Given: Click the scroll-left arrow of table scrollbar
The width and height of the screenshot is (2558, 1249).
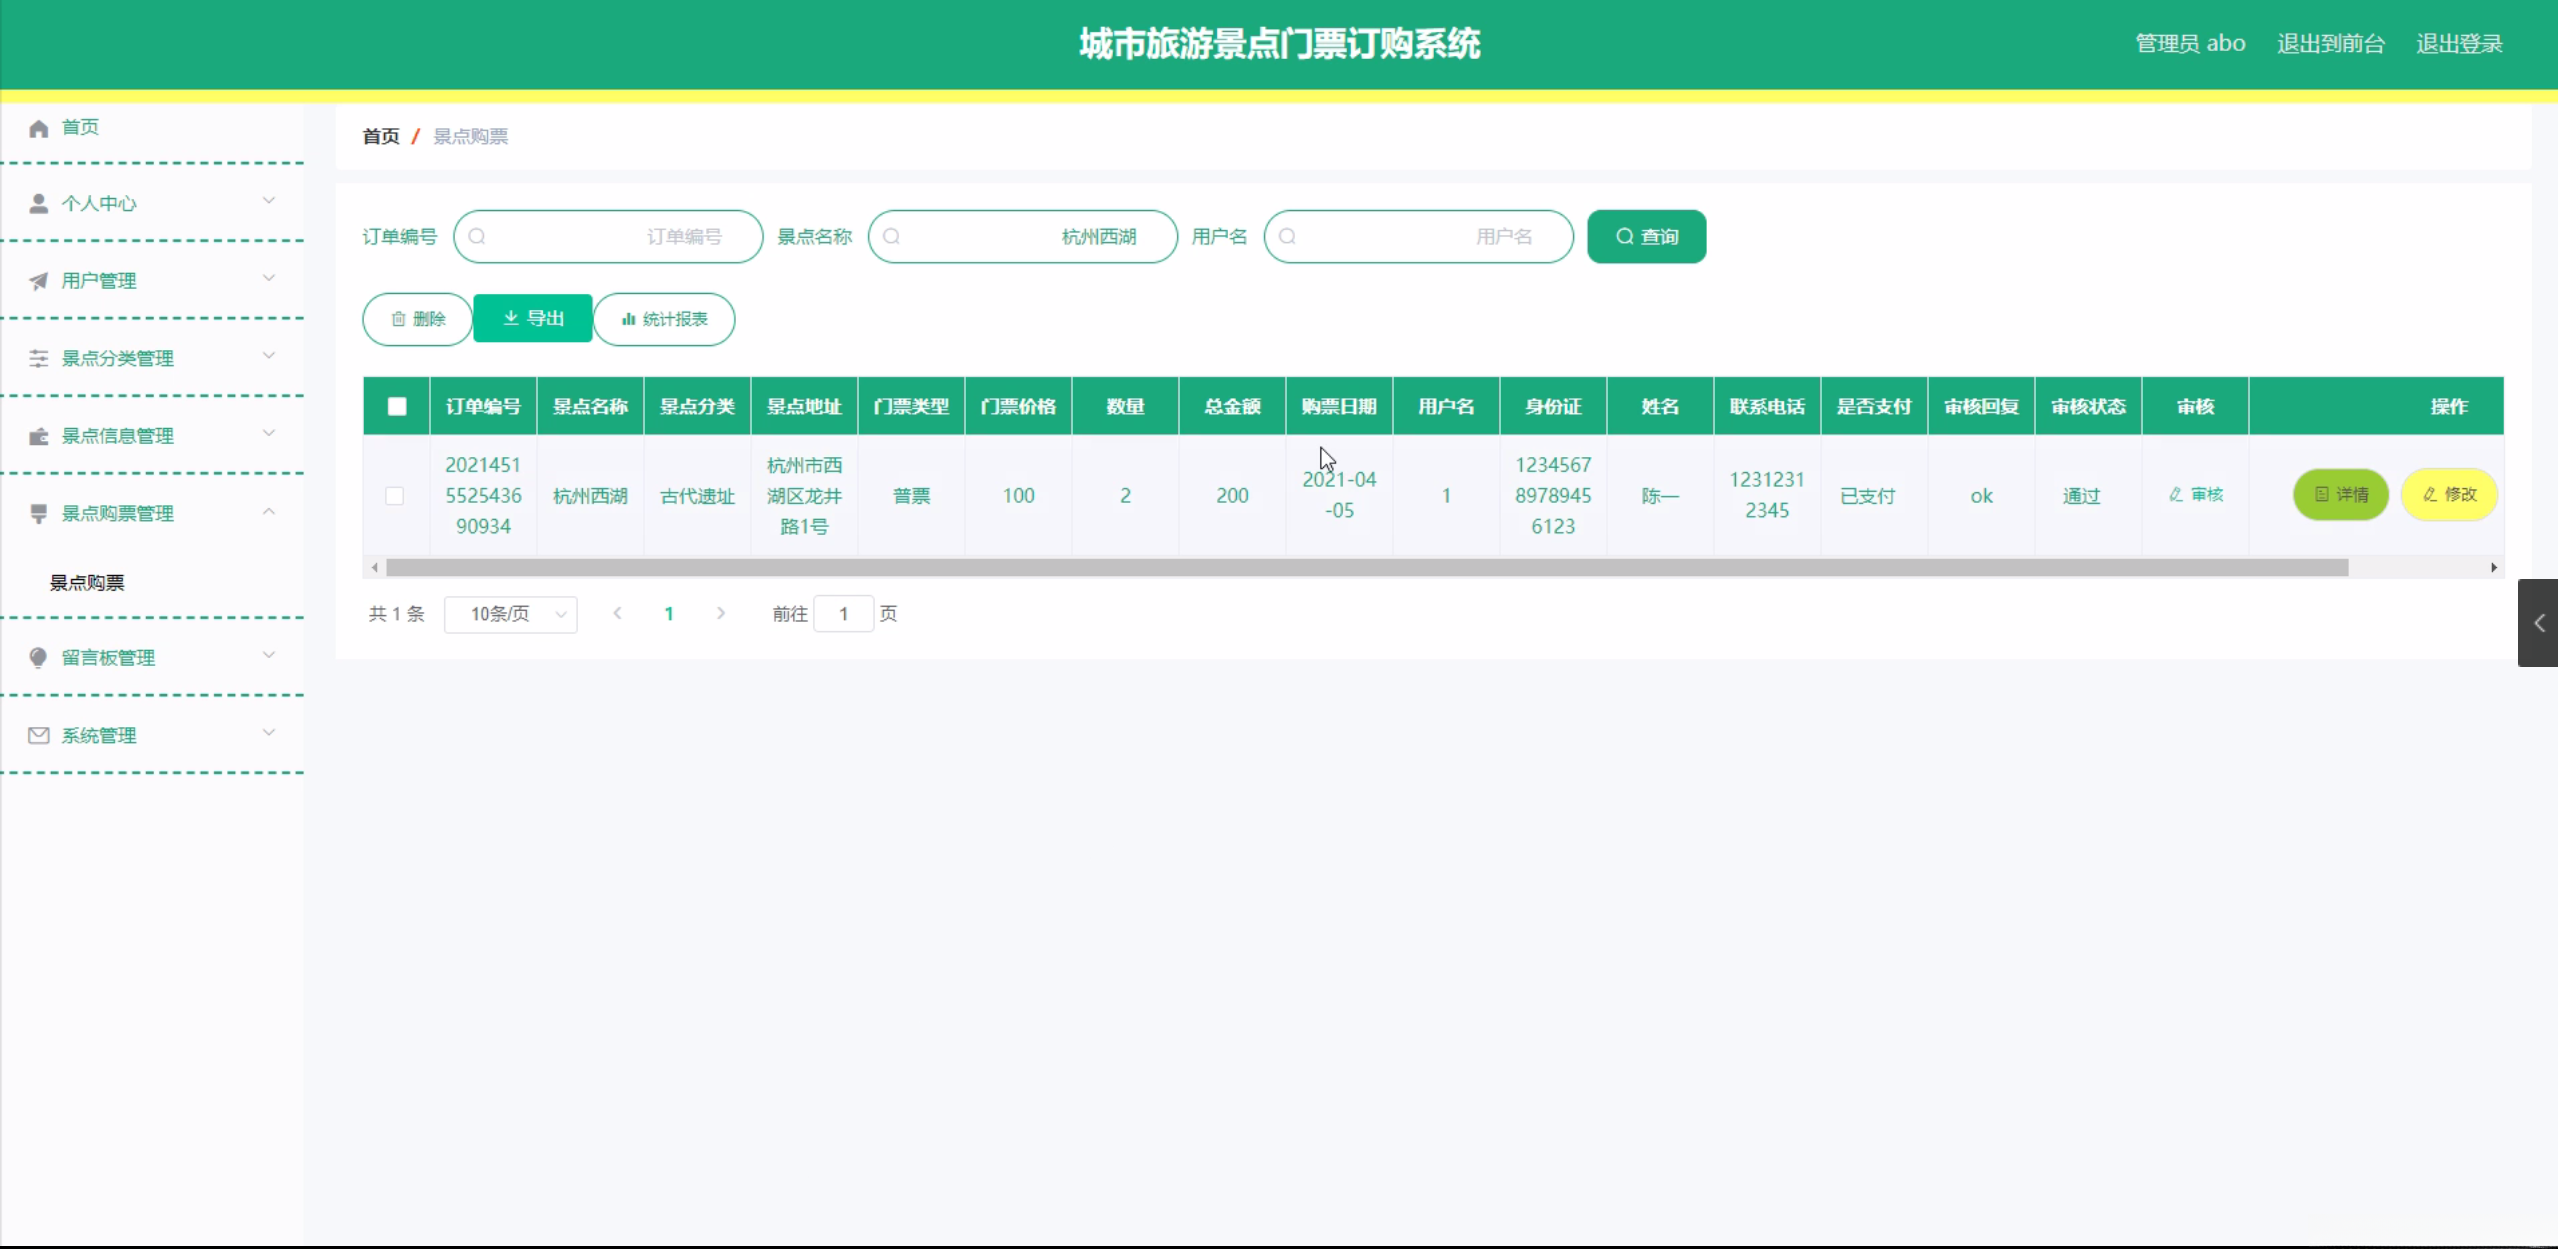Looking at the screenshot, I should (x=375, y=568).
